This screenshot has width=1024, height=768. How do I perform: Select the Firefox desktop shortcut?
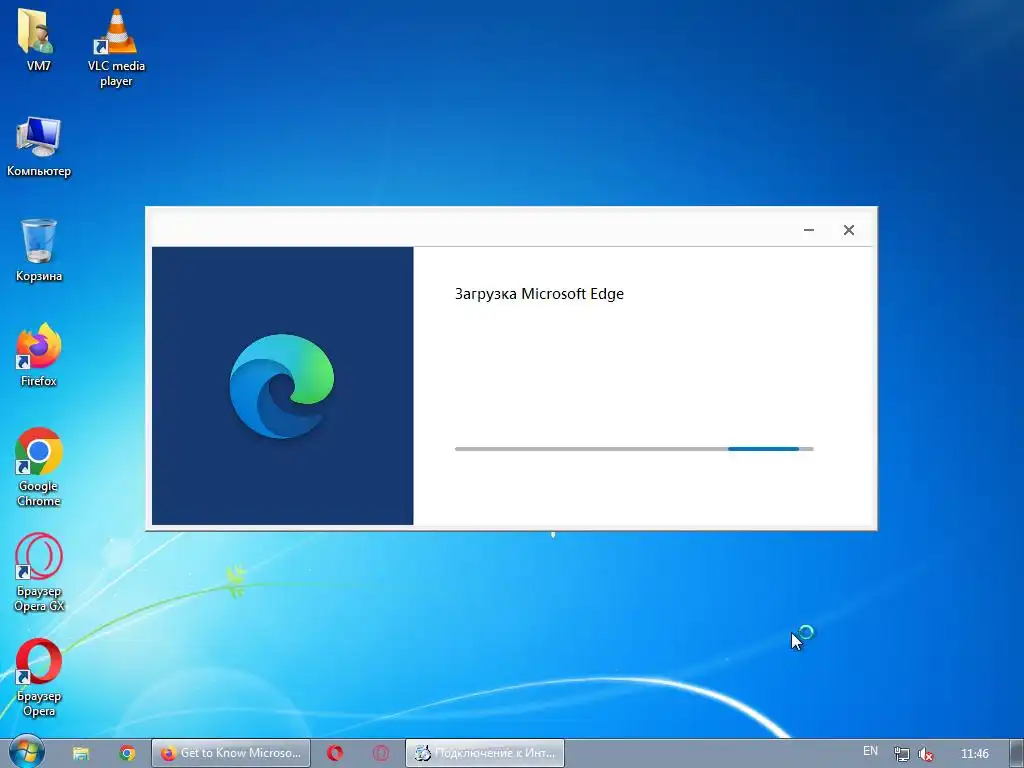39,355
